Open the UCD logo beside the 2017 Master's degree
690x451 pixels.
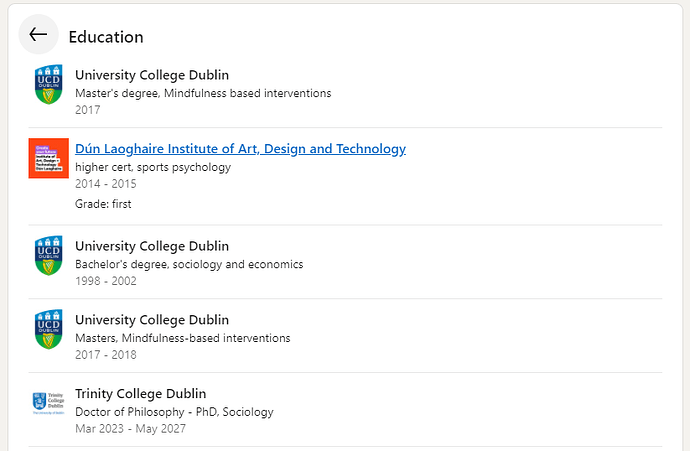pos(49,84)
